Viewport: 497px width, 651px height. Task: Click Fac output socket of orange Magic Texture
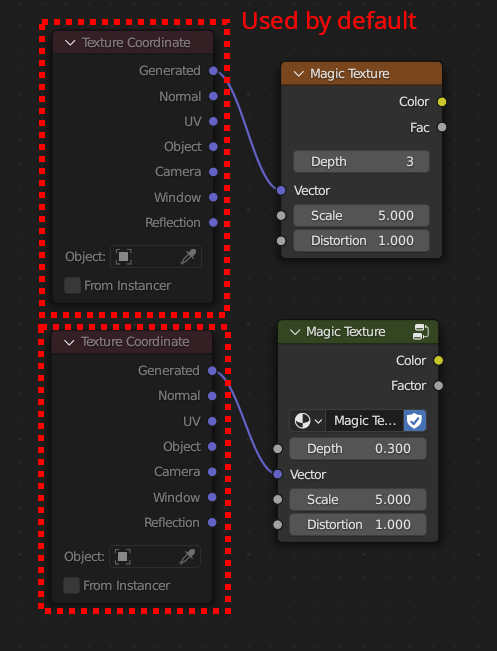point(442,127)
